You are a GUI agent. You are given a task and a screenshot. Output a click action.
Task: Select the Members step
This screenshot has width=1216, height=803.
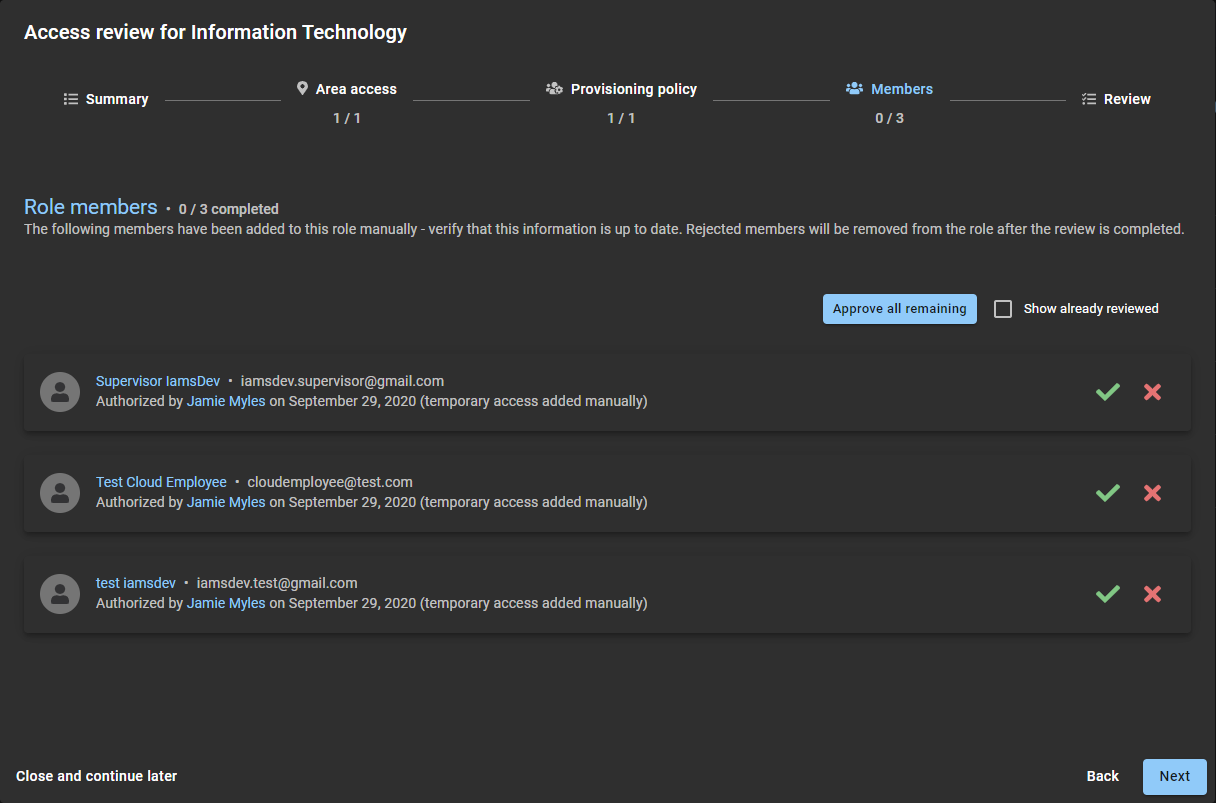[889, 89]
